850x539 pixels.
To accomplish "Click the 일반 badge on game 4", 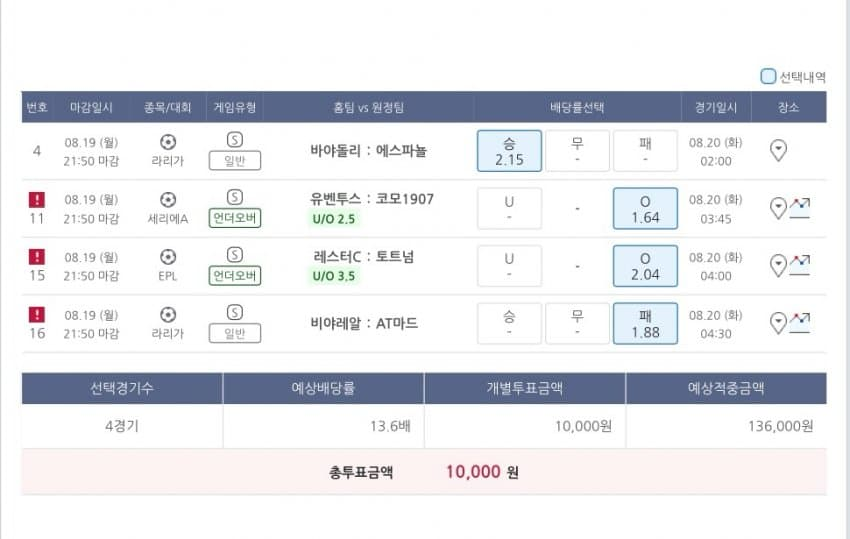I will (235, 160).
